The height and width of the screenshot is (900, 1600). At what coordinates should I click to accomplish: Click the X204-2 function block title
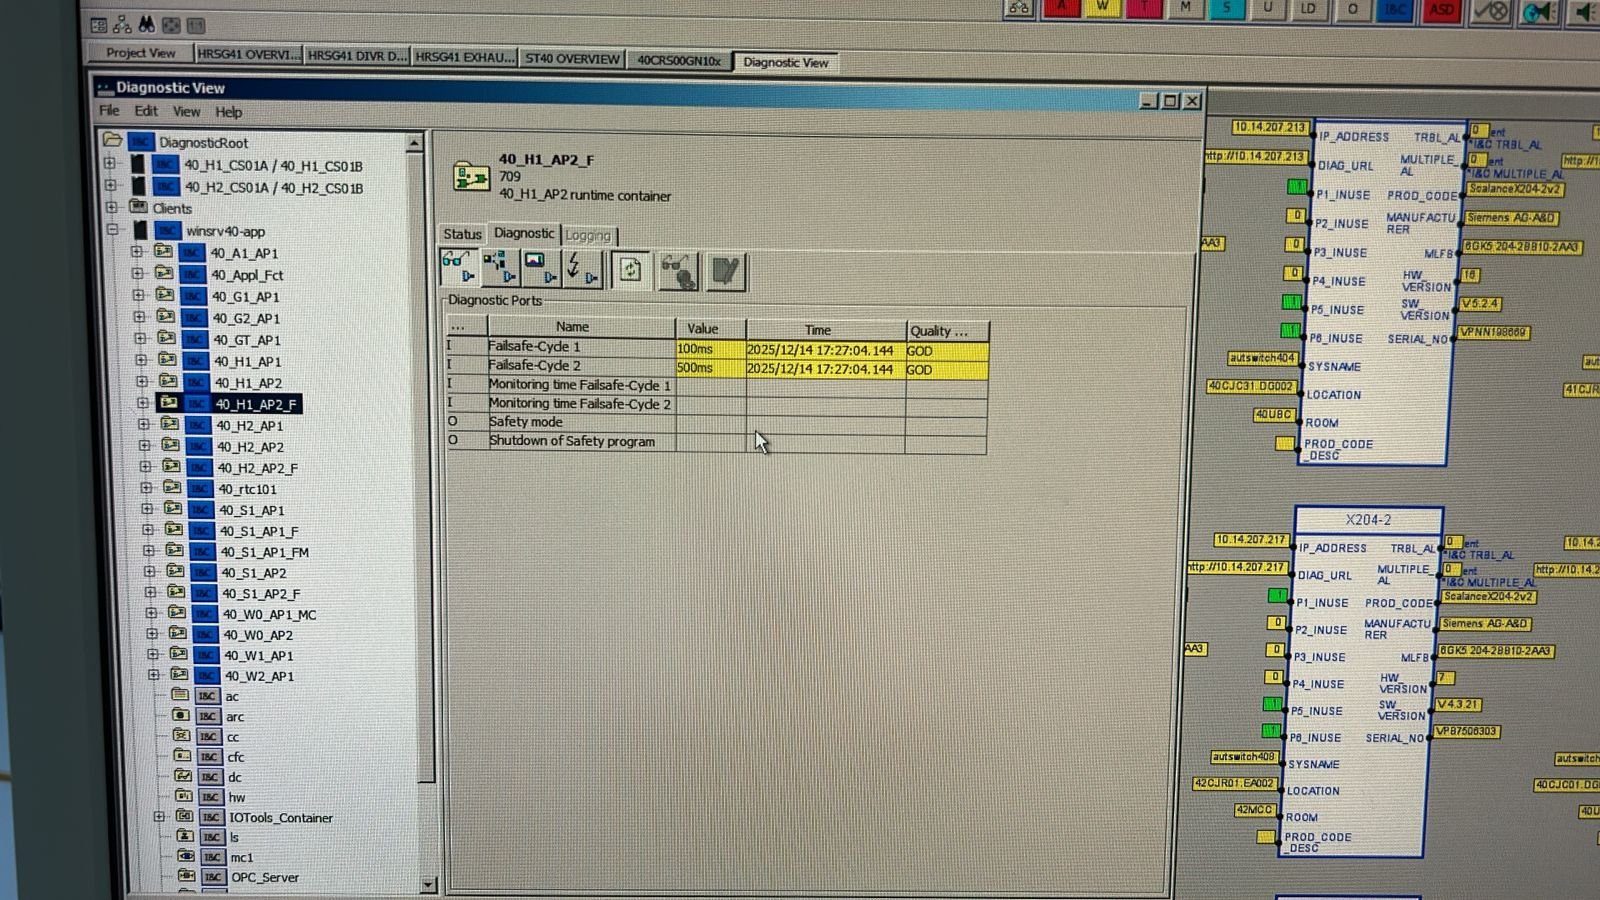[1368, 520]
